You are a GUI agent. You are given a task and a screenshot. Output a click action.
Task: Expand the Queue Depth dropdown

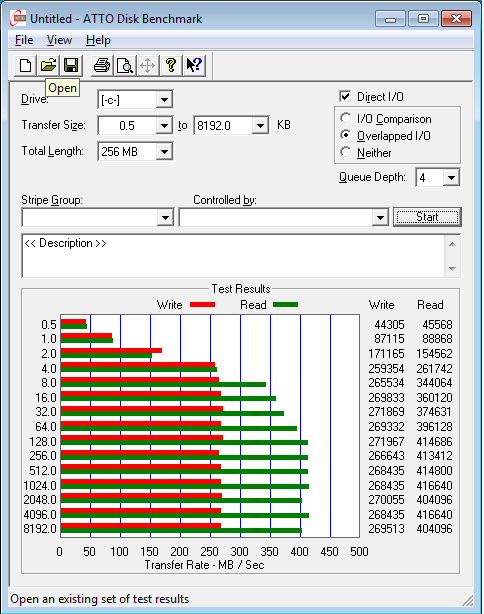(x=451, y=177)
